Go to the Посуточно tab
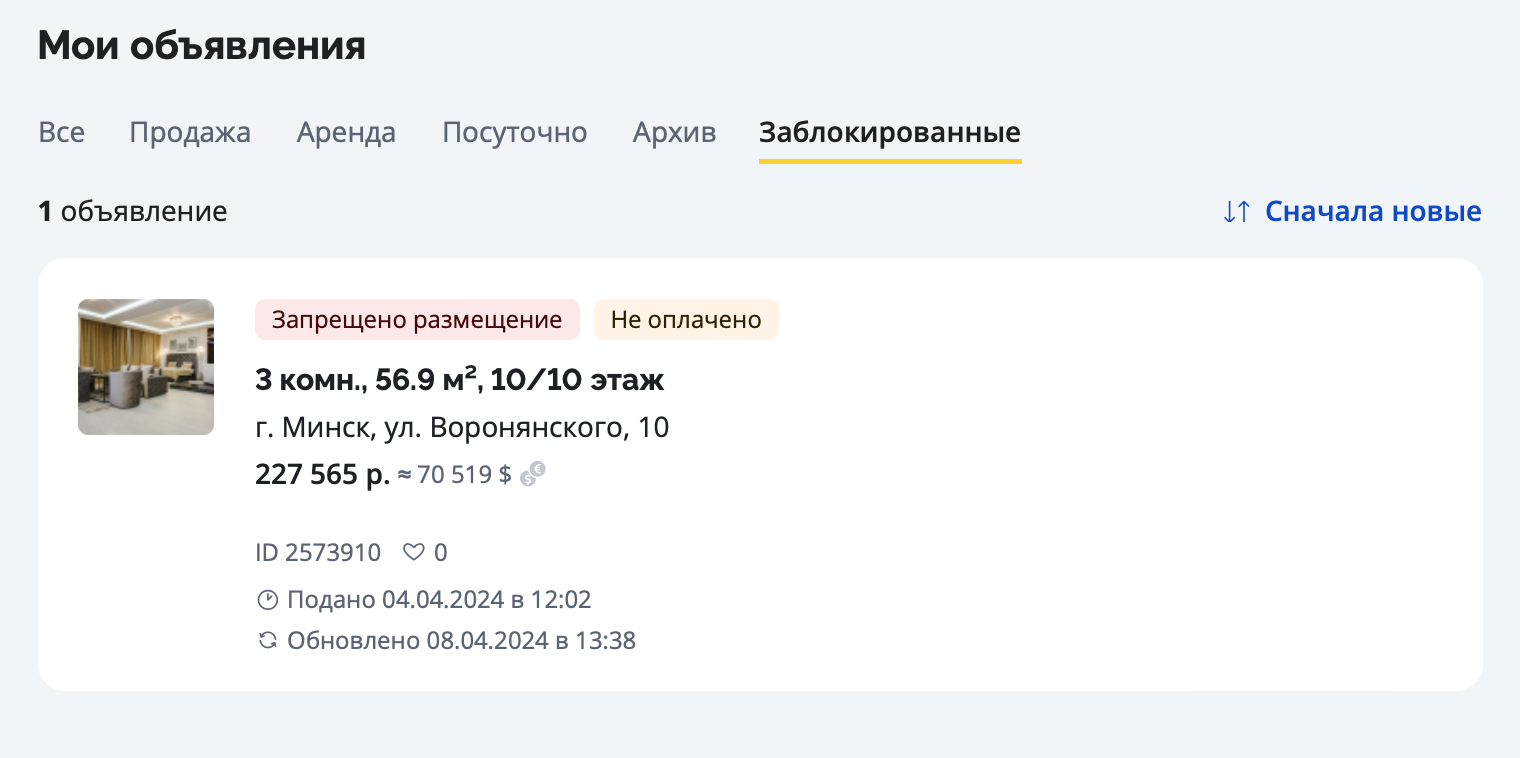The height and width of the screenshot is (758, 1520). pos(514,133)
